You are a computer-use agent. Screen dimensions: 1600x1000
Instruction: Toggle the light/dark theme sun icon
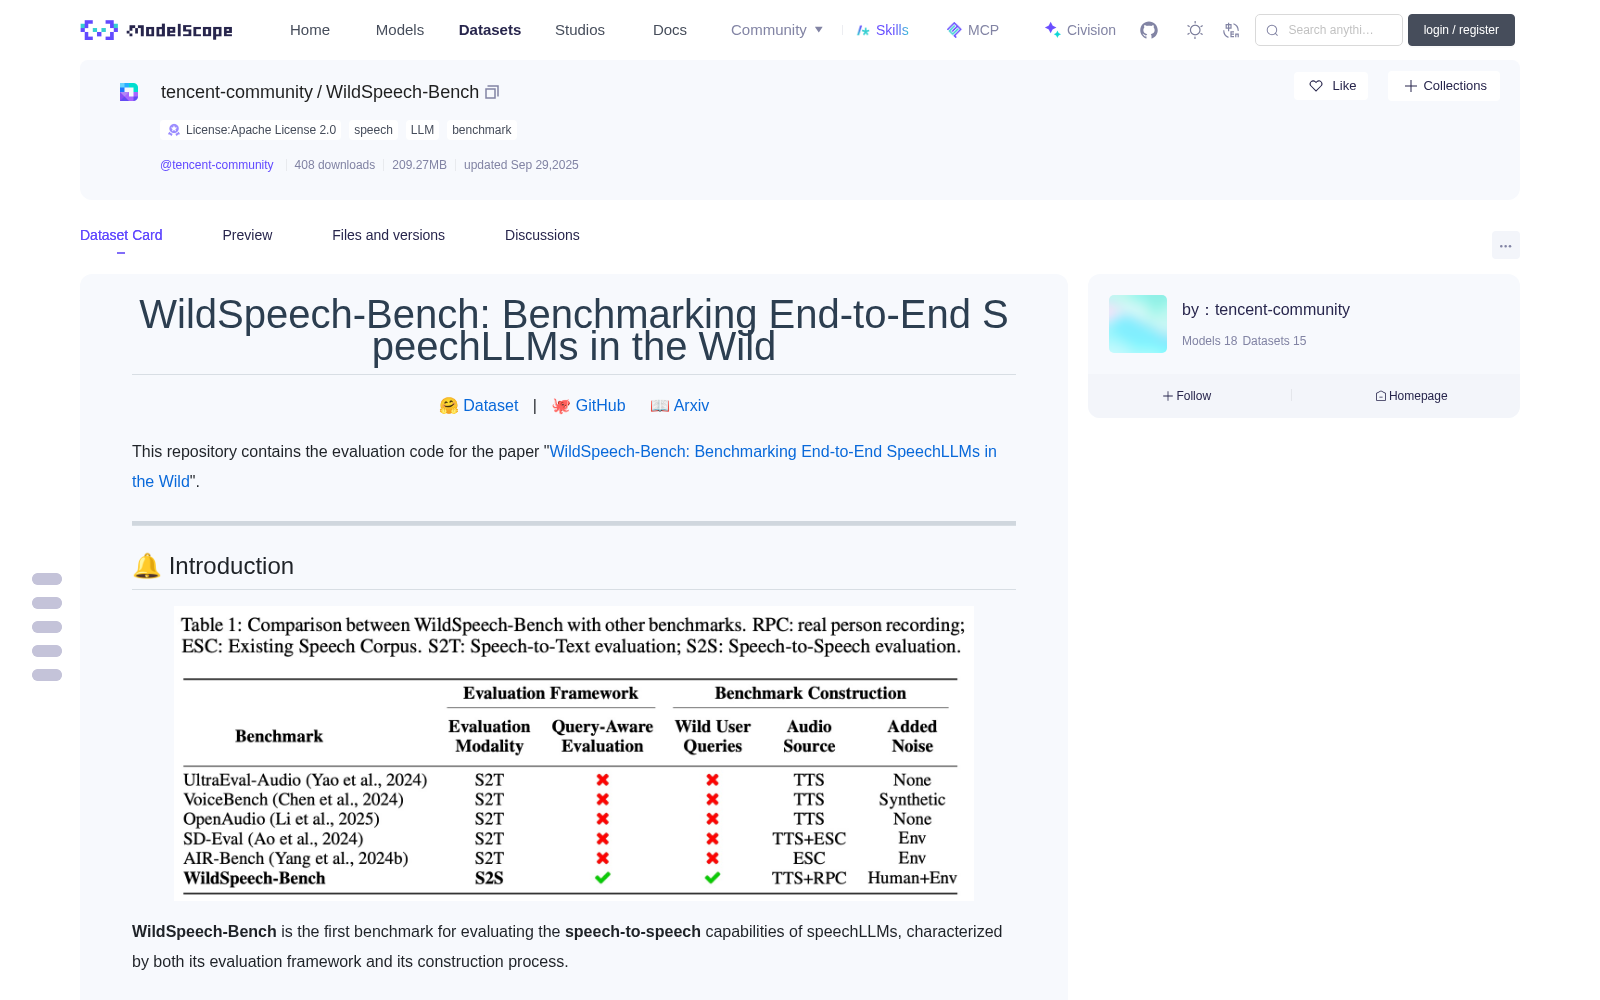pyautogui.click(x=1195, y=30)
